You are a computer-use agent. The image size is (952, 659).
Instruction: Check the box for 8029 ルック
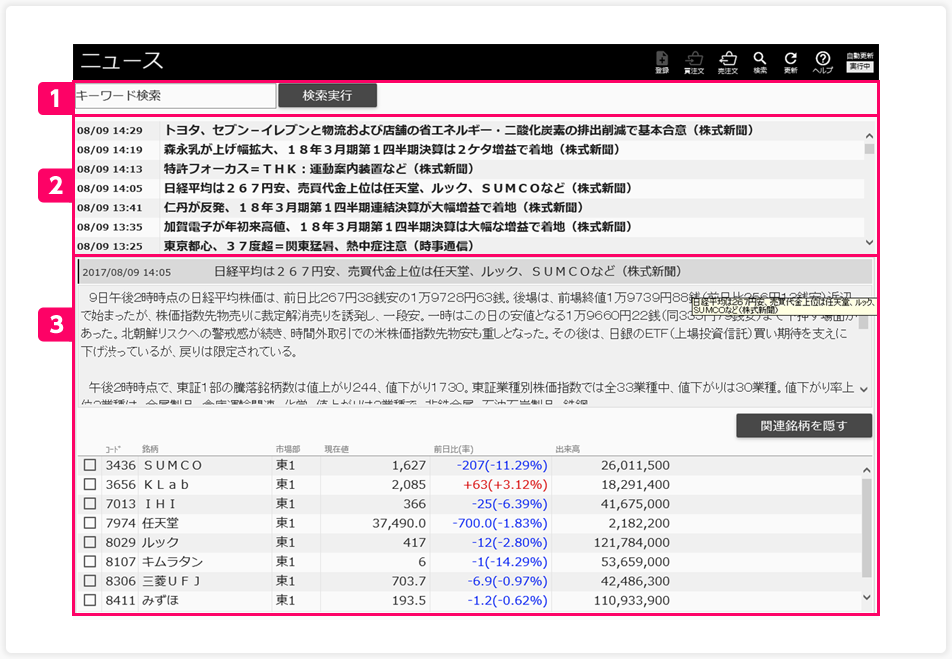[90, 542]
